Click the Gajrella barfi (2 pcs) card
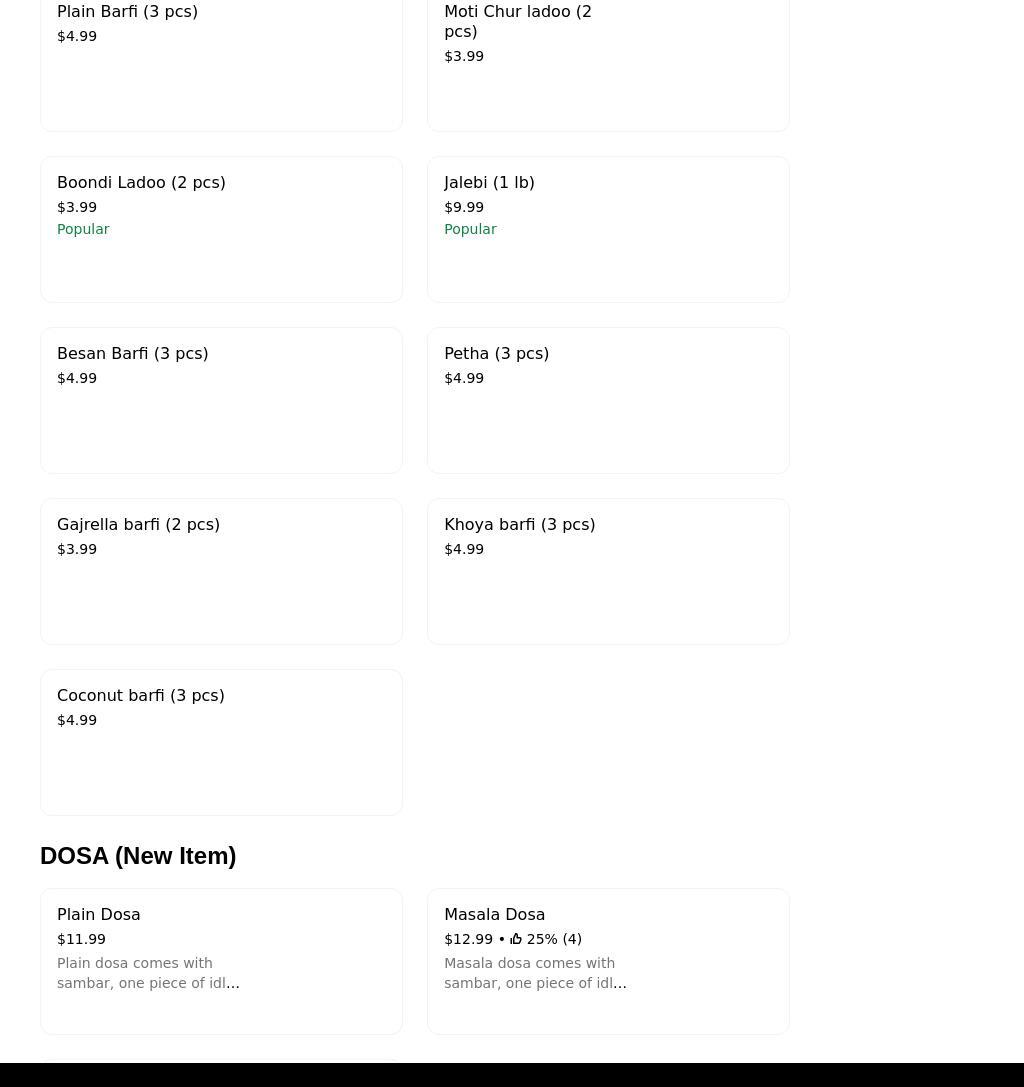Viewport: 1024px width, 1087px height. 221,571
